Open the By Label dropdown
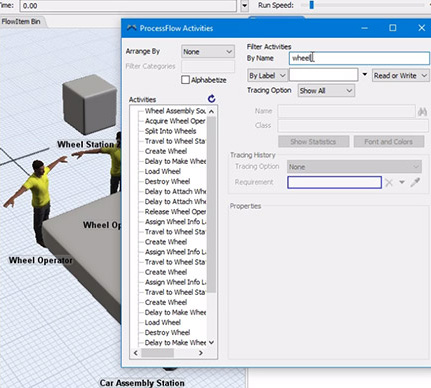This screenshot has height=388, width=431. (267, 76)
